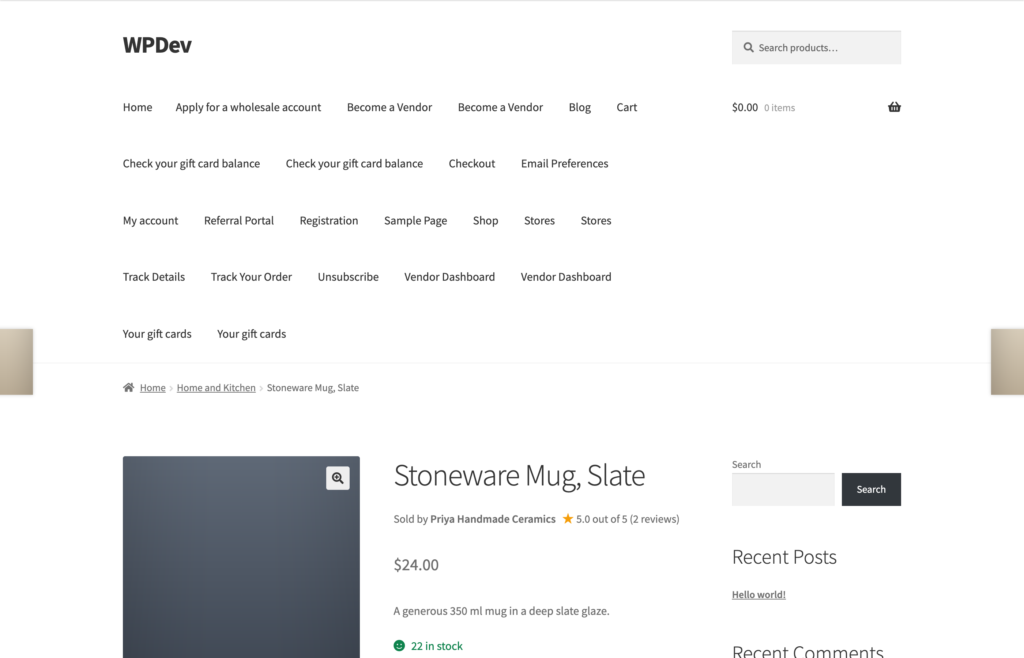Zoom the product image with the magnifier icon
The image size is (1024, 658).
338,478
